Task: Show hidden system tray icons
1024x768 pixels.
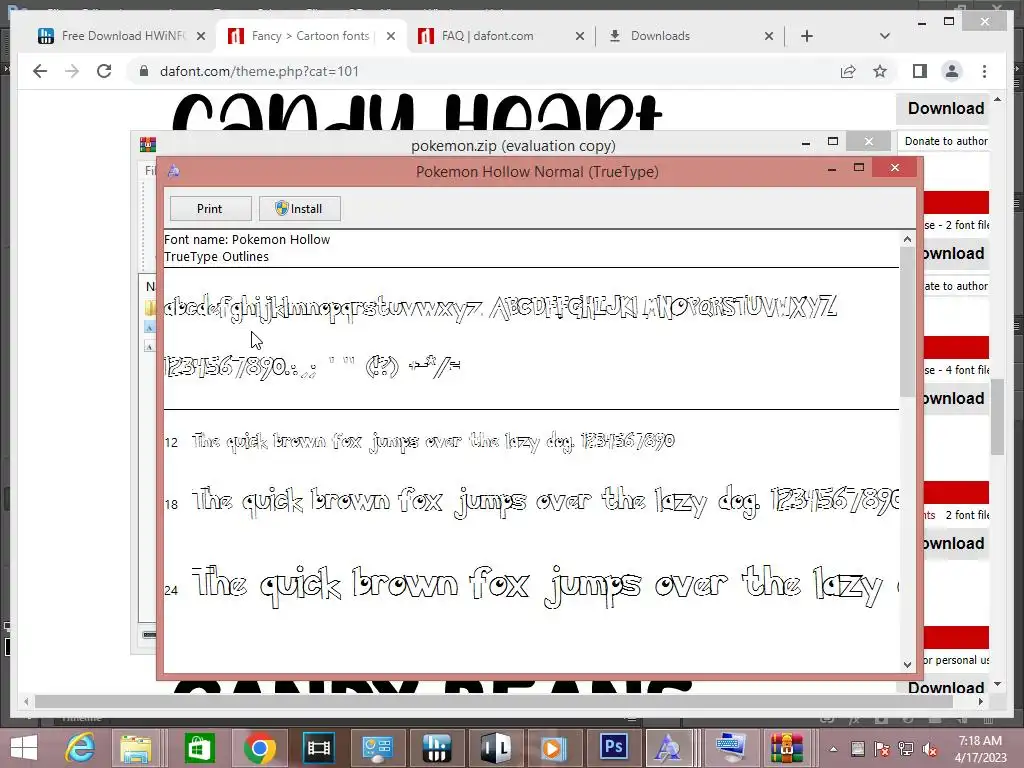Action: coord(833,749)
